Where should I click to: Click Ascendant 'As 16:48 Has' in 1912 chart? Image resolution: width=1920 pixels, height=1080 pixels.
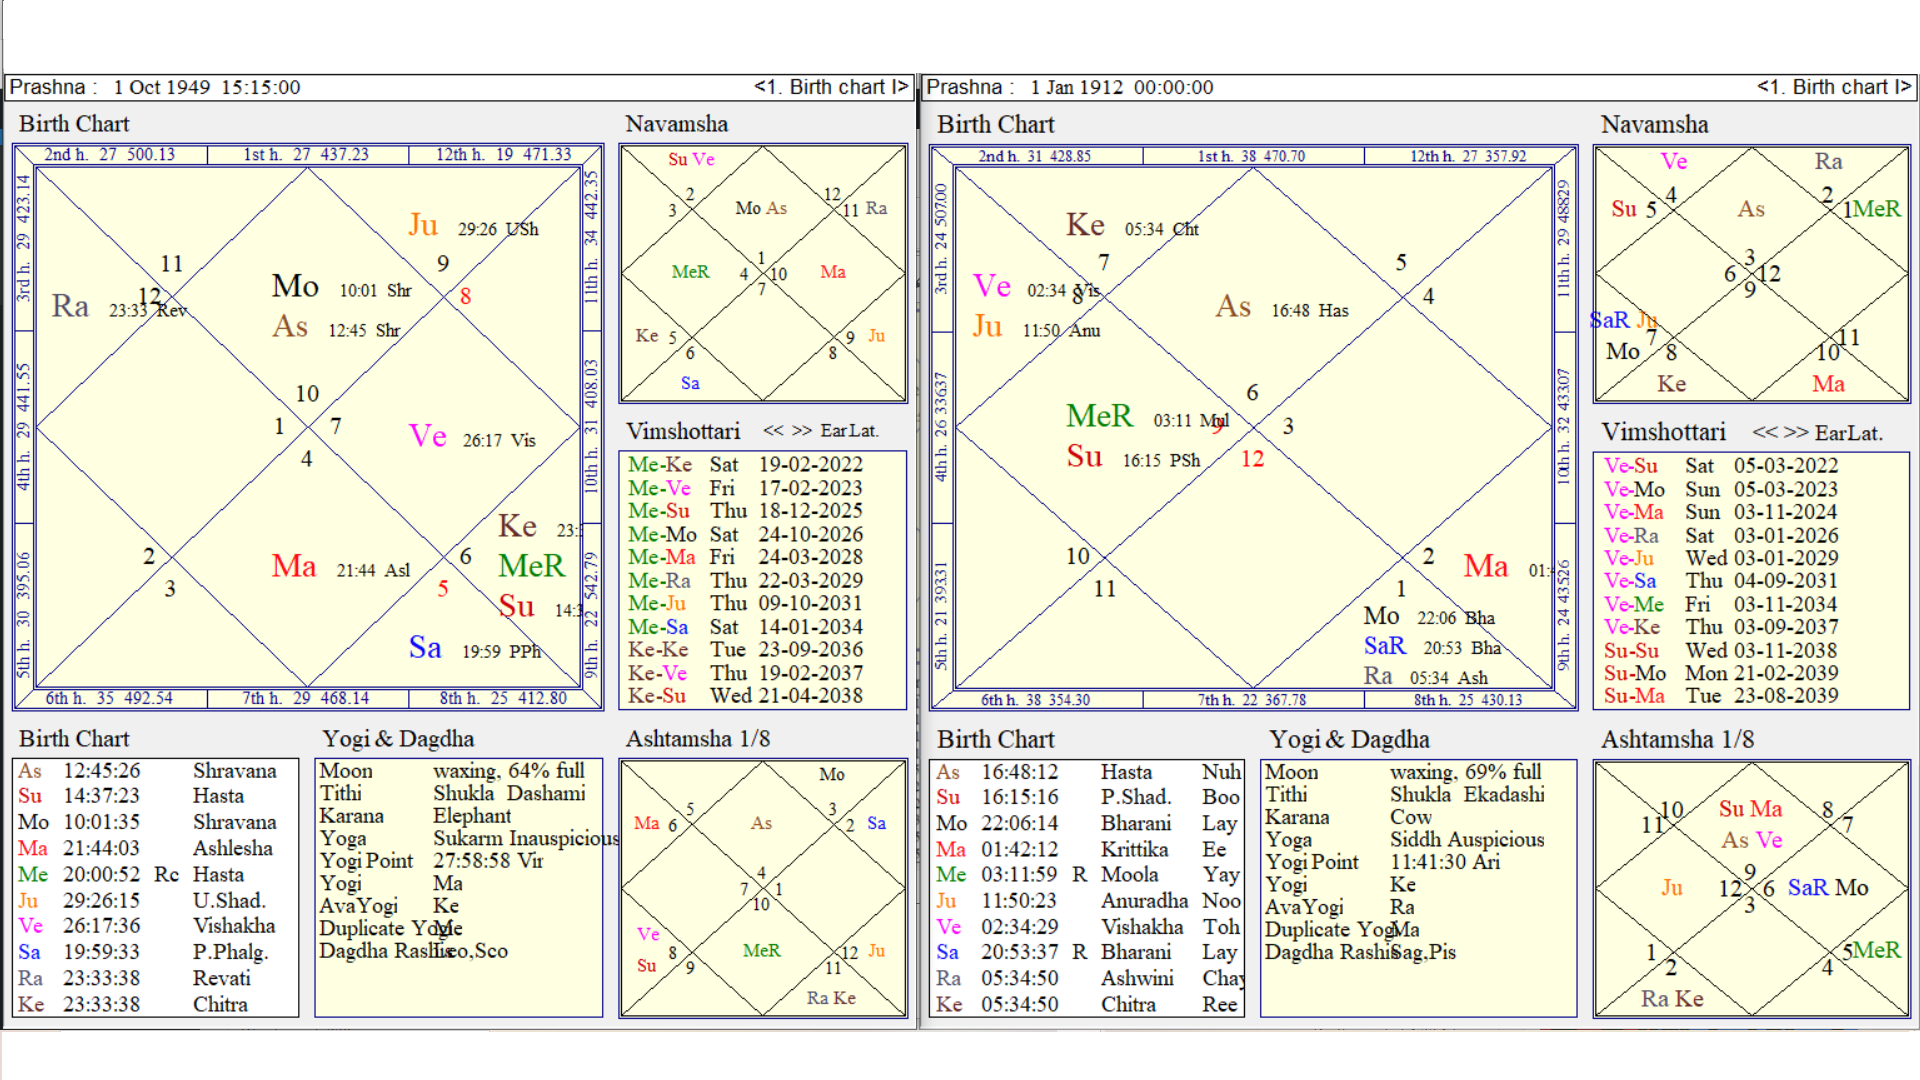(1282, 308)
